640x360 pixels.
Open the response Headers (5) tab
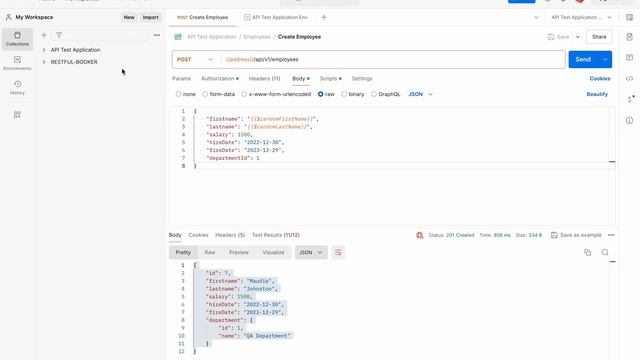point(230,235)
